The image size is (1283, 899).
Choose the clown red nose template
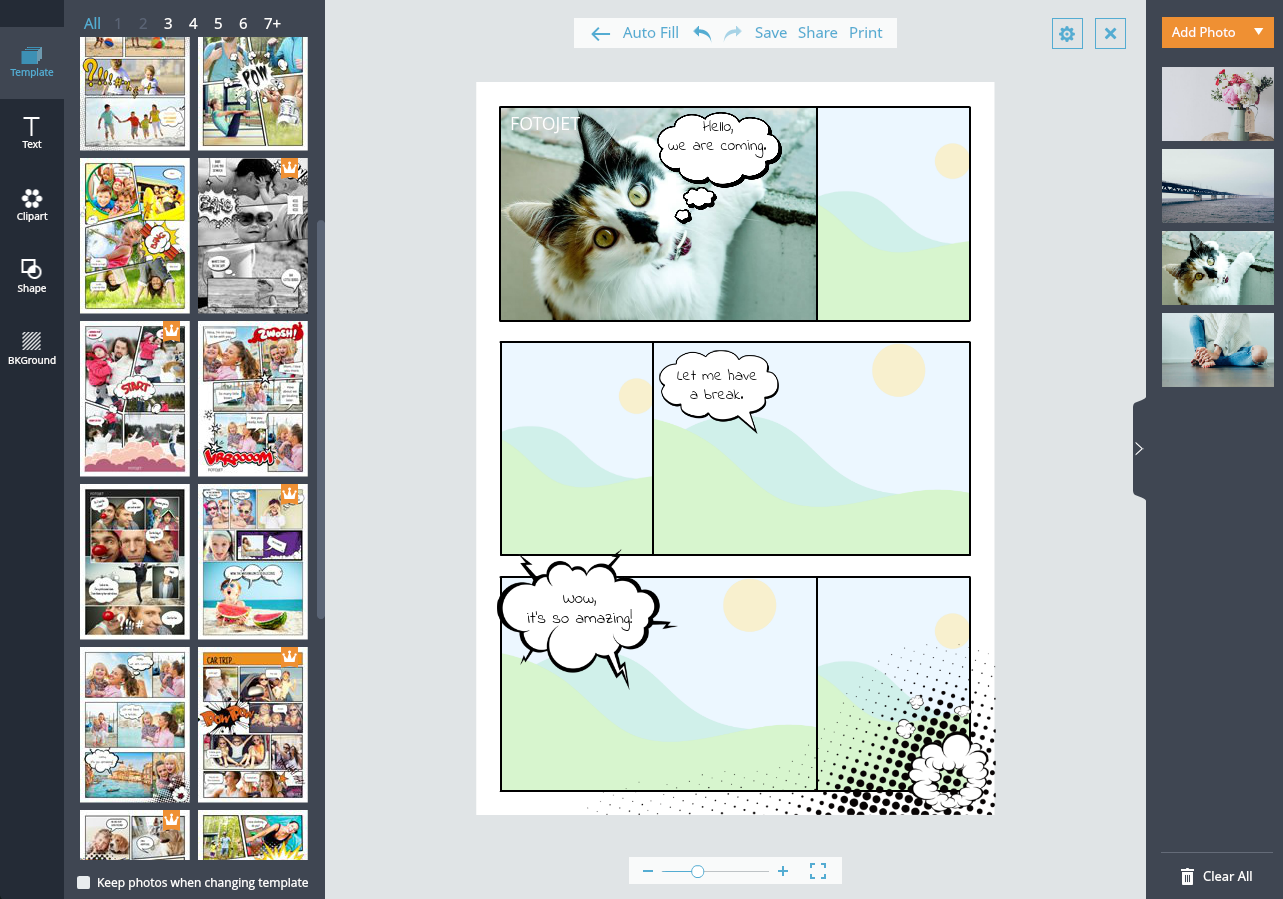coord(135,561)
